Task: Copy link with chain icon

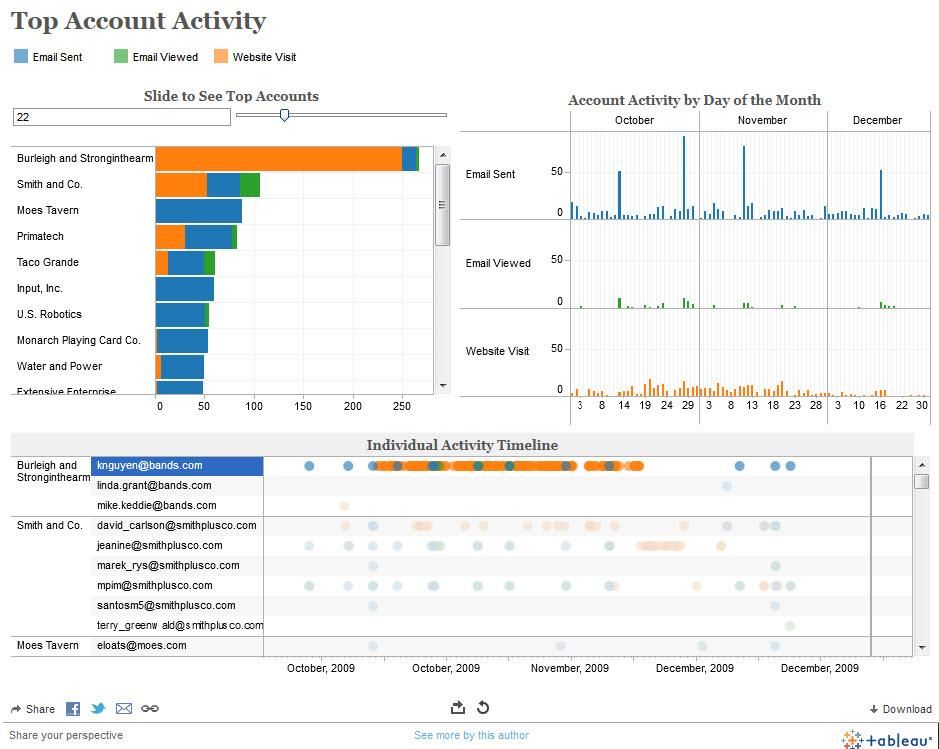Action: point(150,709)
